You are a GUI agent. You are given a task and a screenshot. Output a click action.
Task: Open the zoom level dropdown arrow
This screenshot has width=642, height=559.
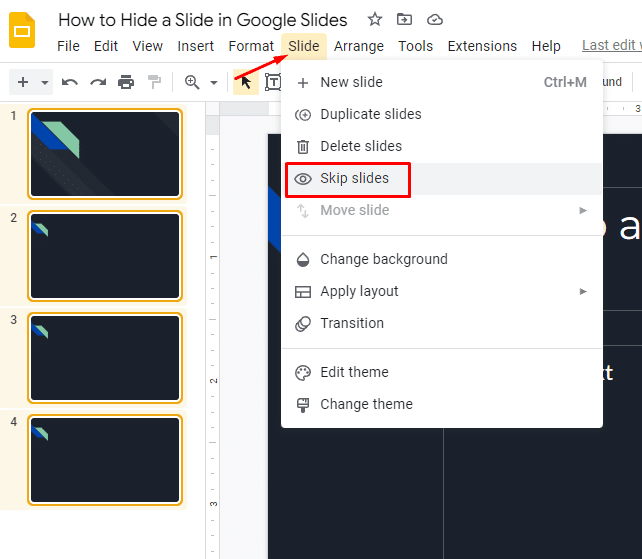click(x=214, y=83)
